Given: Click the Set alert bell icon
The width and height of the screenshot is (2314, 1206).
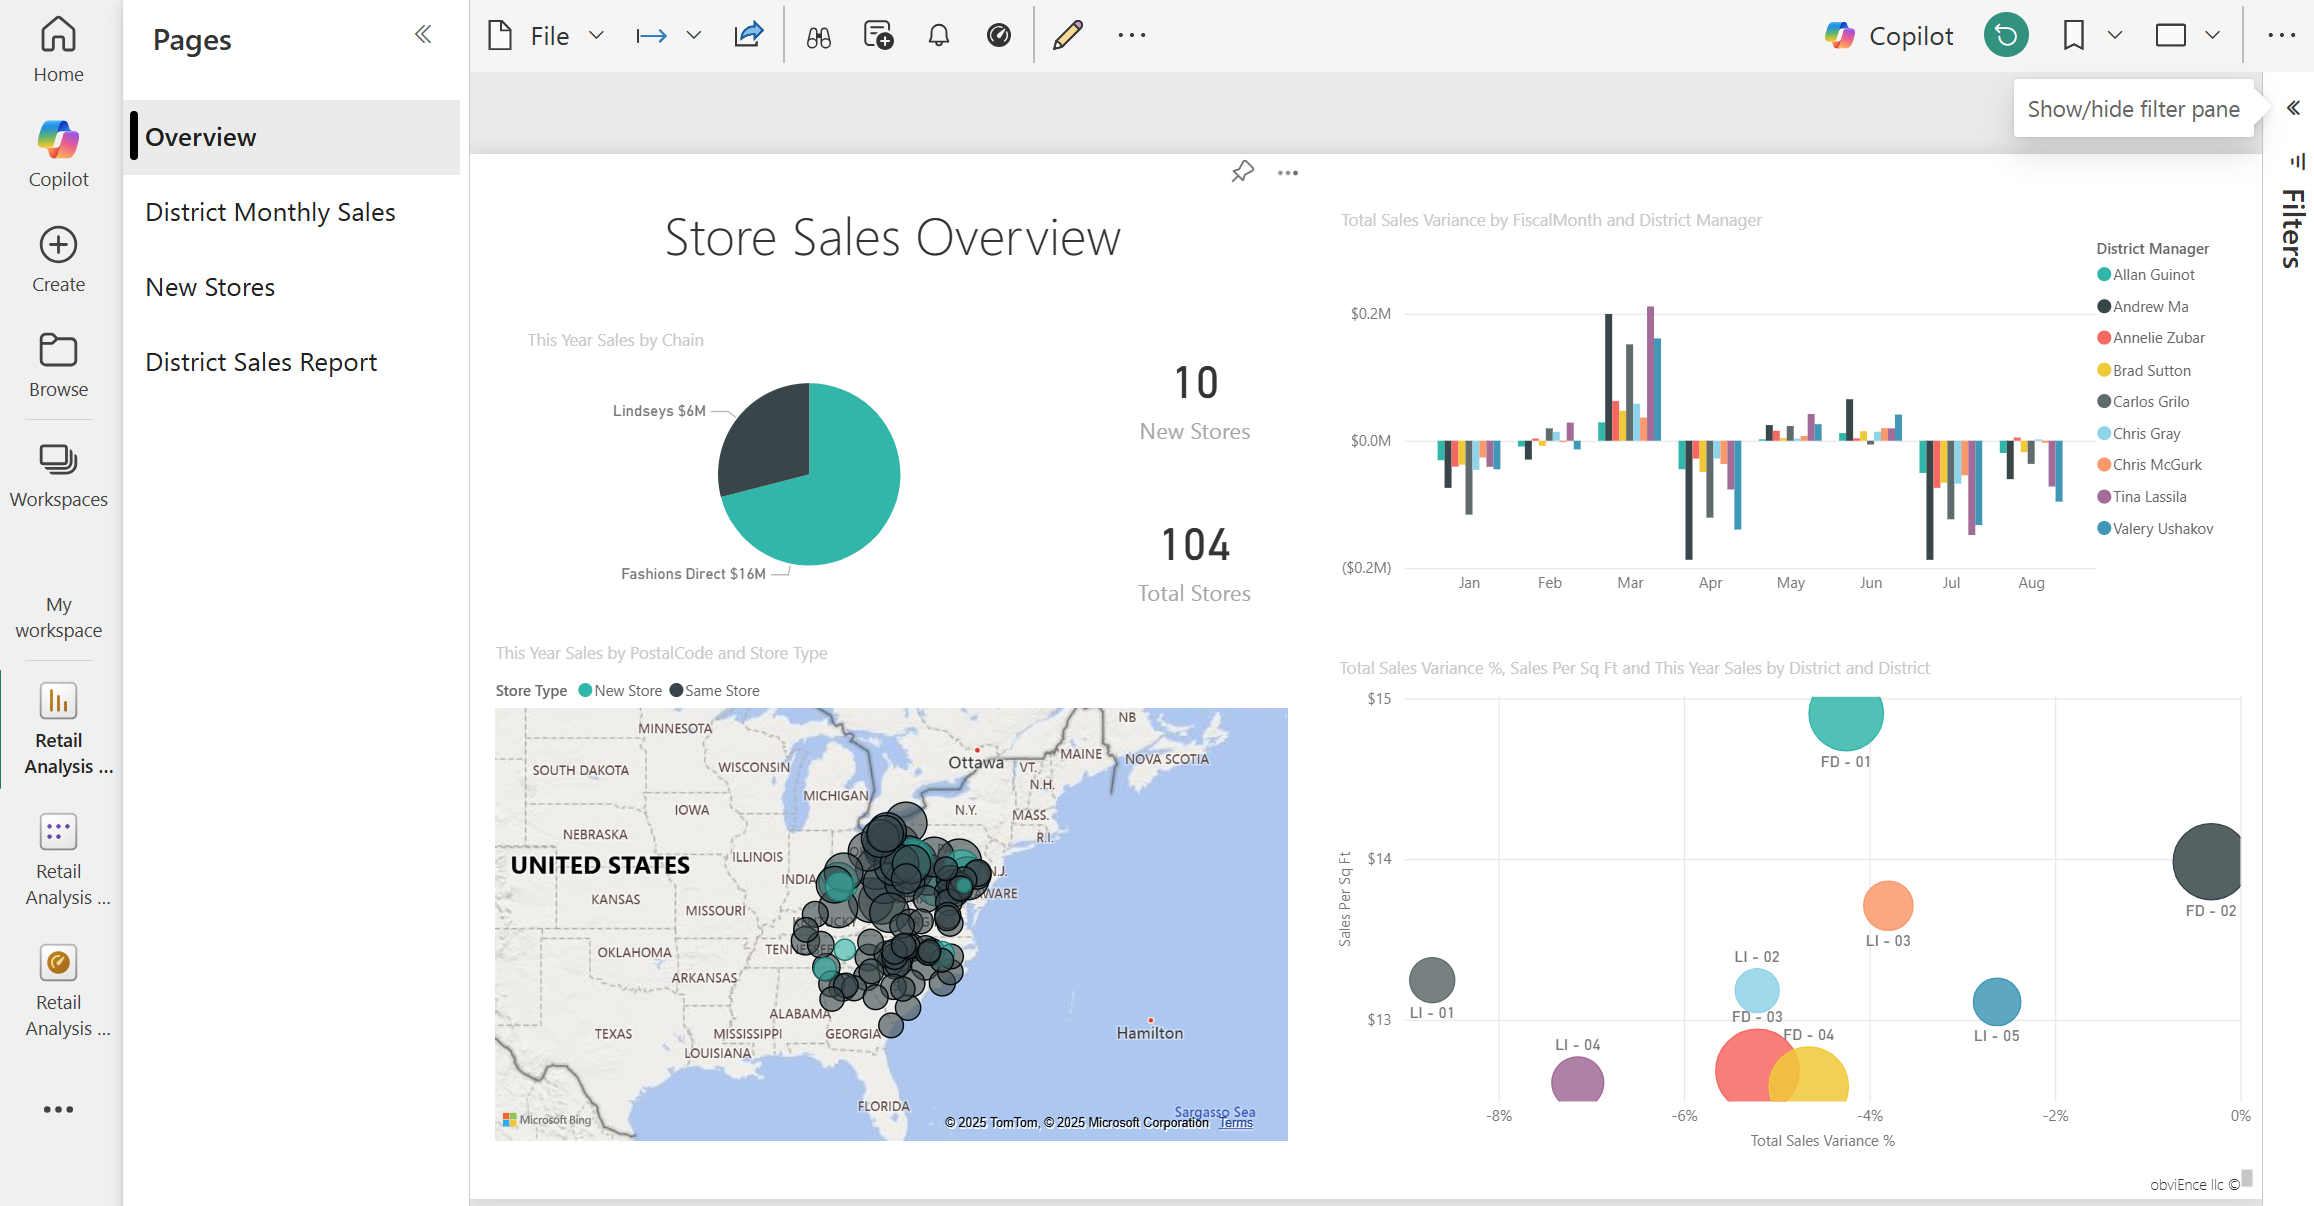Looking at the screenshot, I should (x=938, y=36).
